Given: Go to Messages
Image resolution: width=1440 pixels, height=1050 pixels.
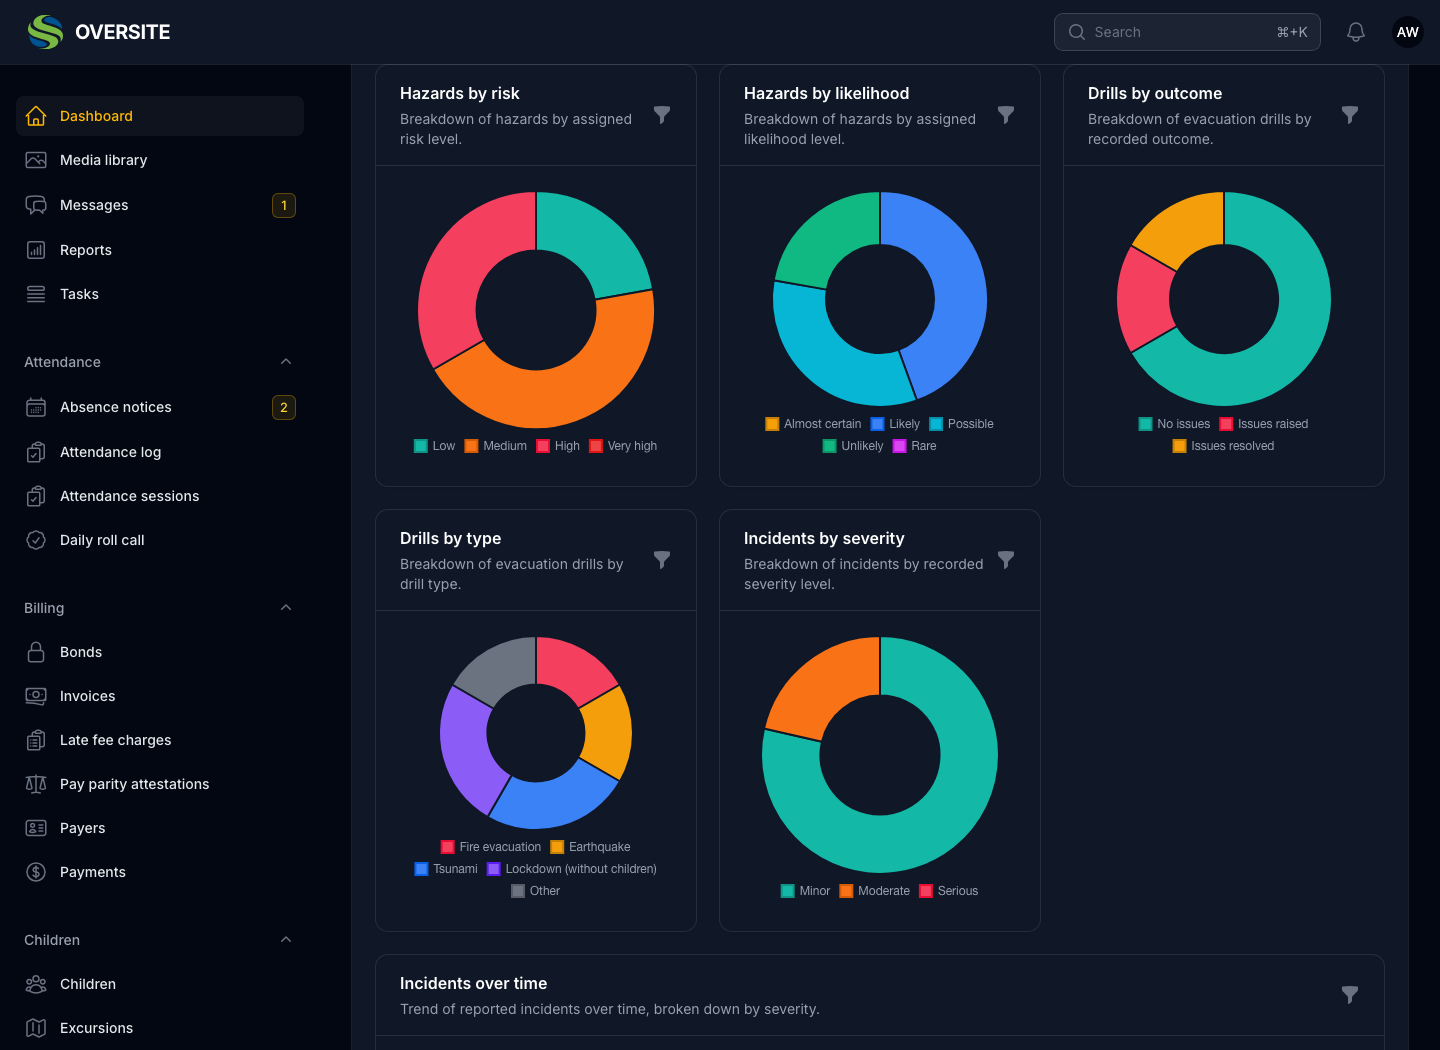Looking at the screenshot, I should [x=160, y=205].
